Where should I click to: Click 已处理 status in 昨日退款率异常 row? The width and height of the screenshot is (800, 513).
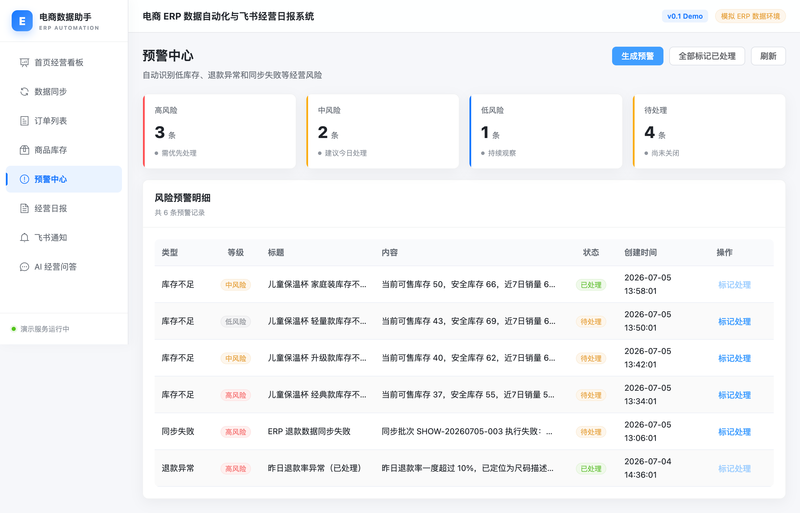coord(591,469)
